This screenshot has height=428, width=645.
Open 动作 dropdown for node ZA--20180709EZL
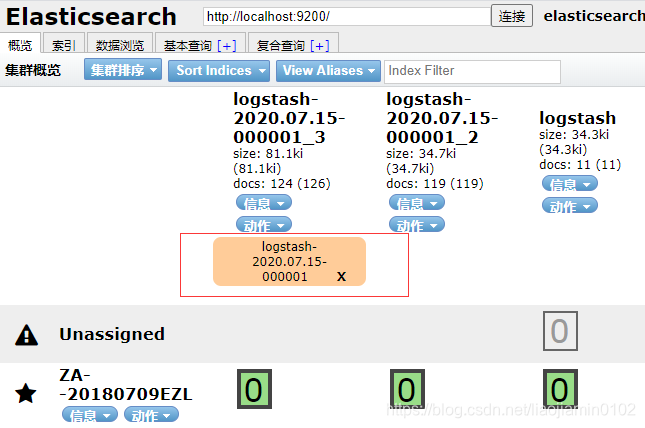click(x=151, y=414)
